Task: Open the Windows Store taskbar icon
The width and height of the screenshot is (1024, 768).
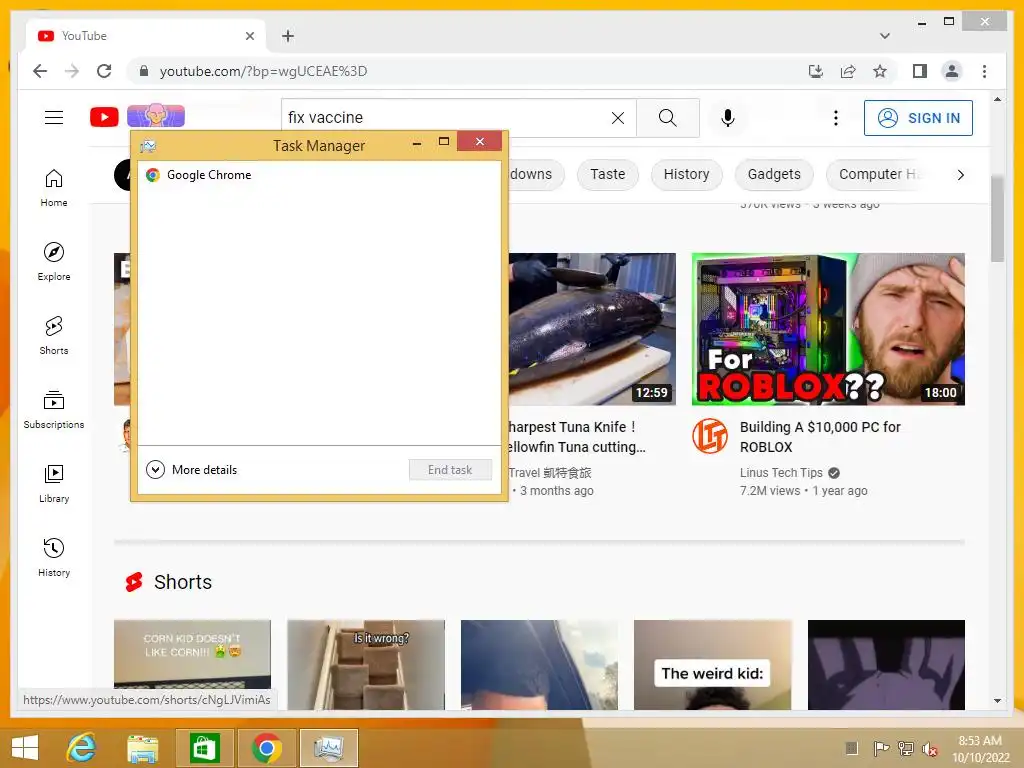Action: [x=204, y=748]
